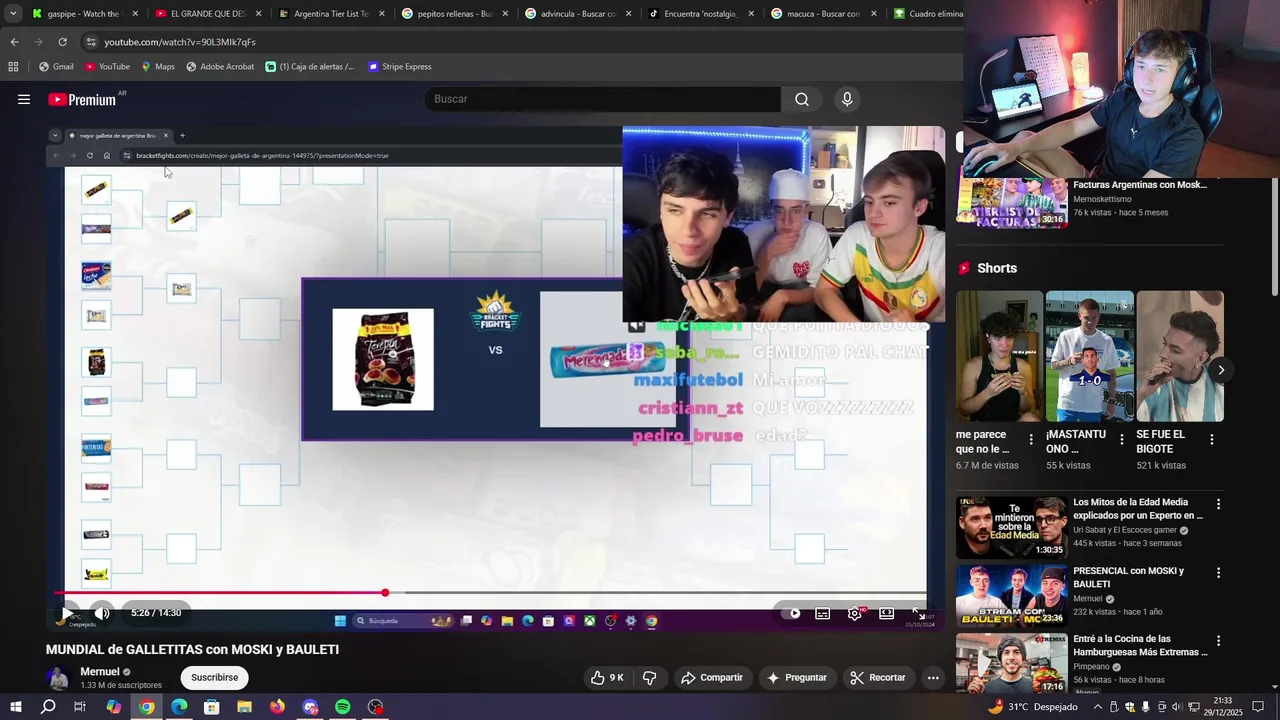Click inside the Buscar search field
The height and width of the screenshot is (720, 1280).
pos(603,99)
